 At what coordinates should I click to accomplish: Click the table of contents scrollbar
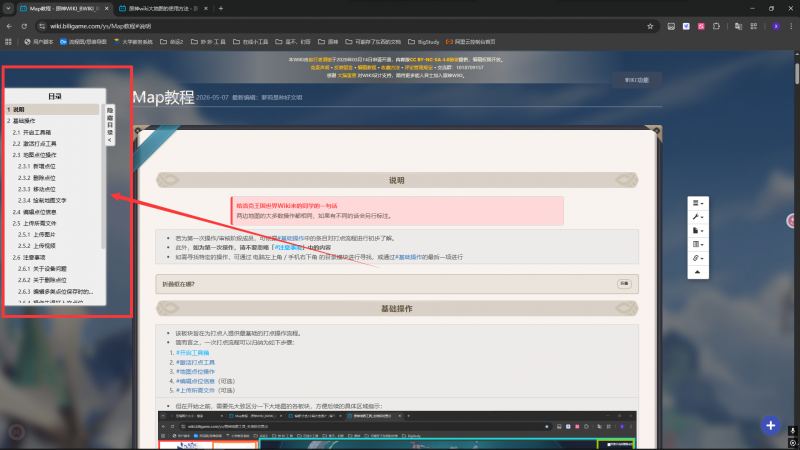coord(103,176)
